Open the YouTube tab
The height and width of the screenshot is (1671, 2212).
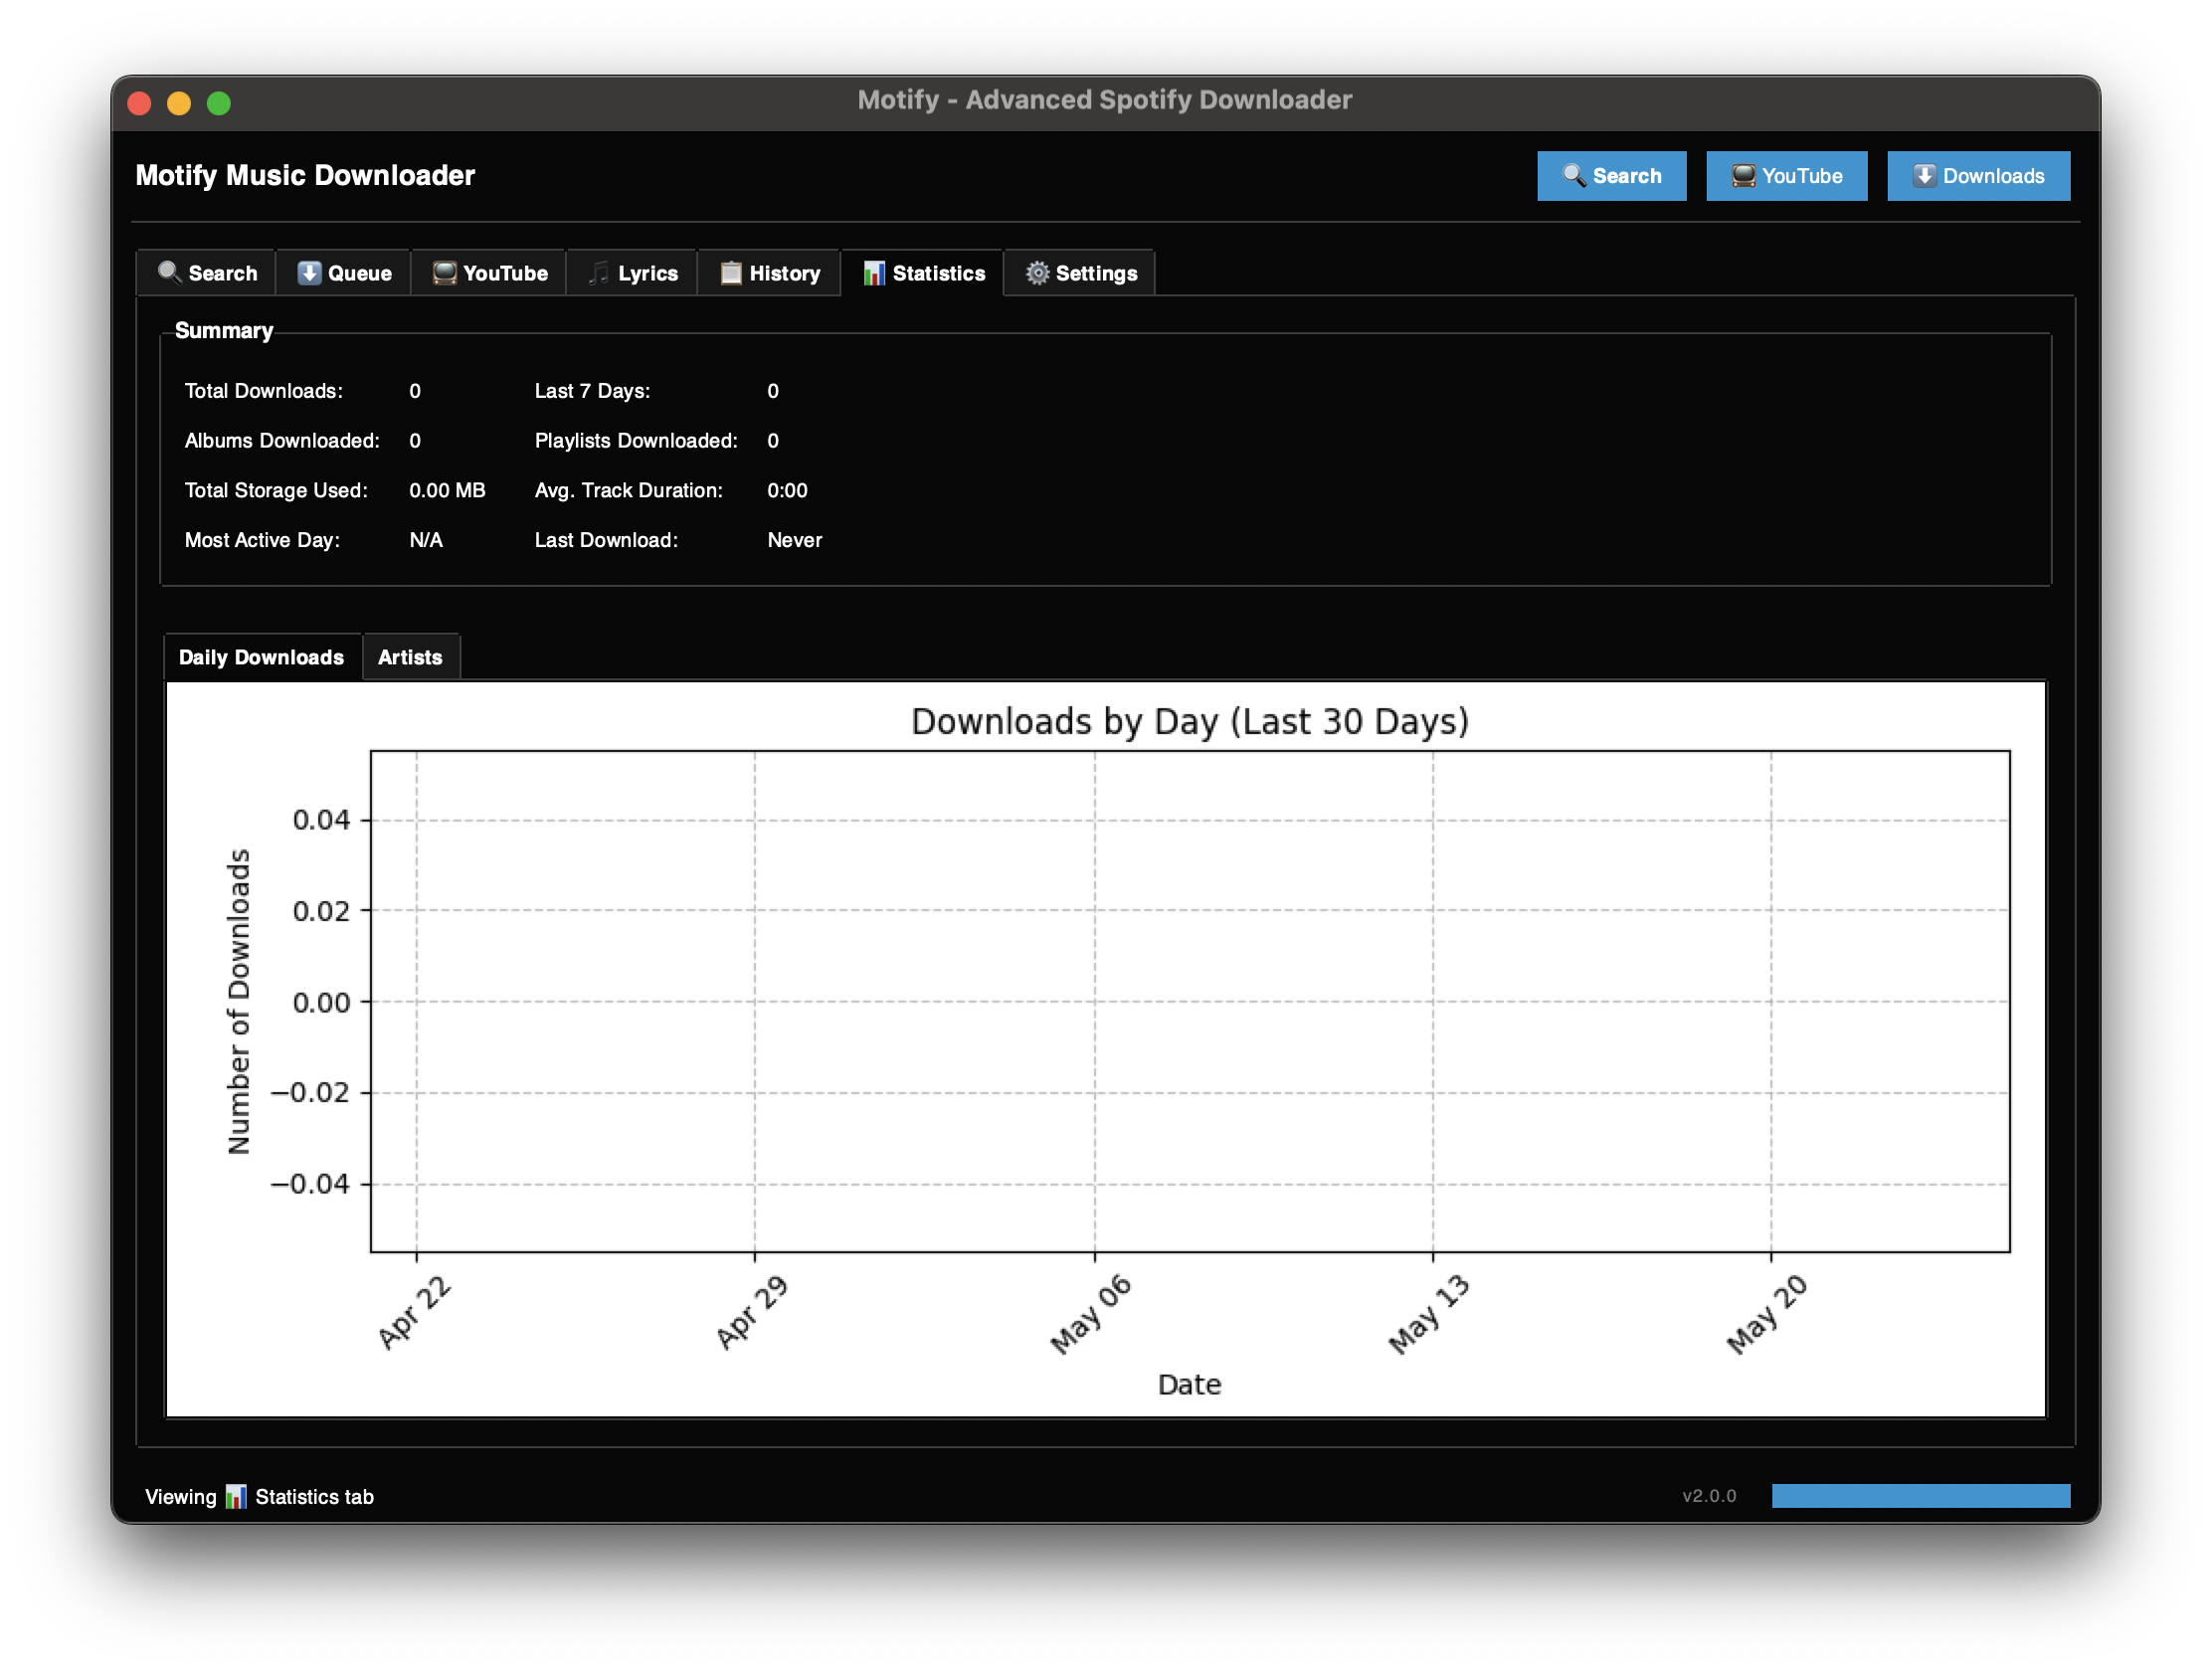pos(490,273)
